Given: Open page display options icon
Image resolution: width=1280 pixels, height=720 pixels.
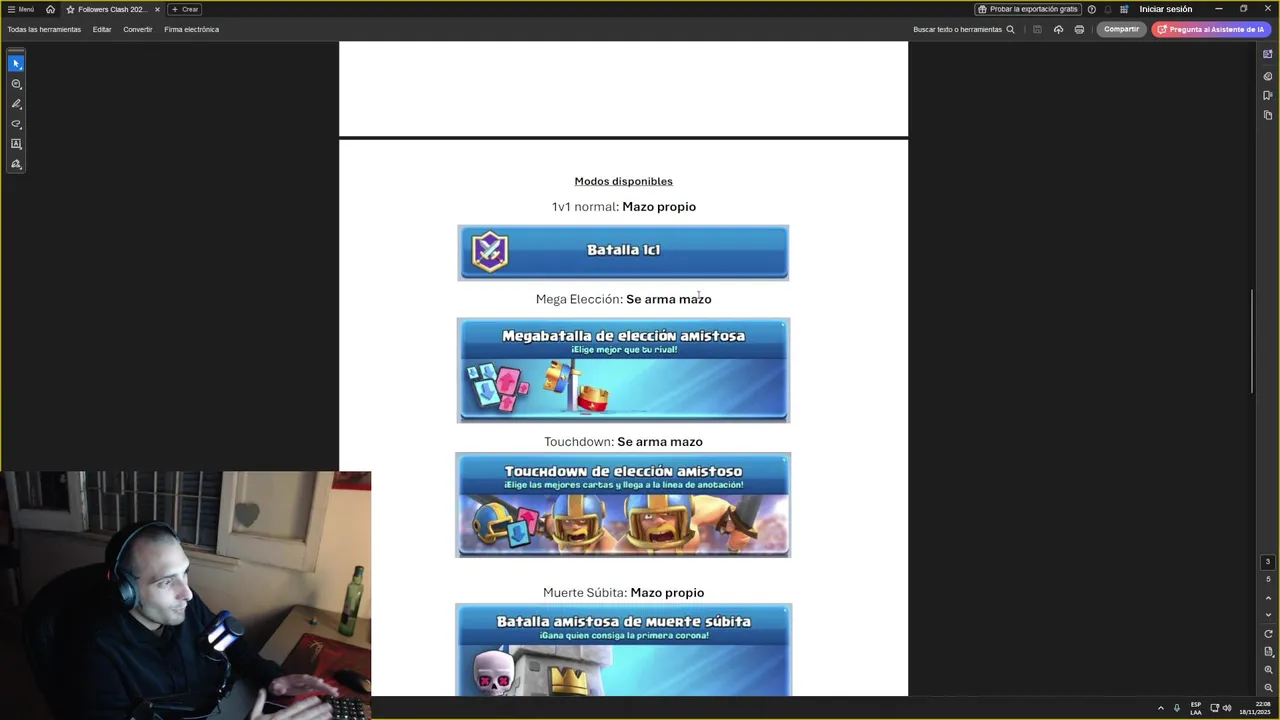Looking at the screenshot, I should point(1268,652).
